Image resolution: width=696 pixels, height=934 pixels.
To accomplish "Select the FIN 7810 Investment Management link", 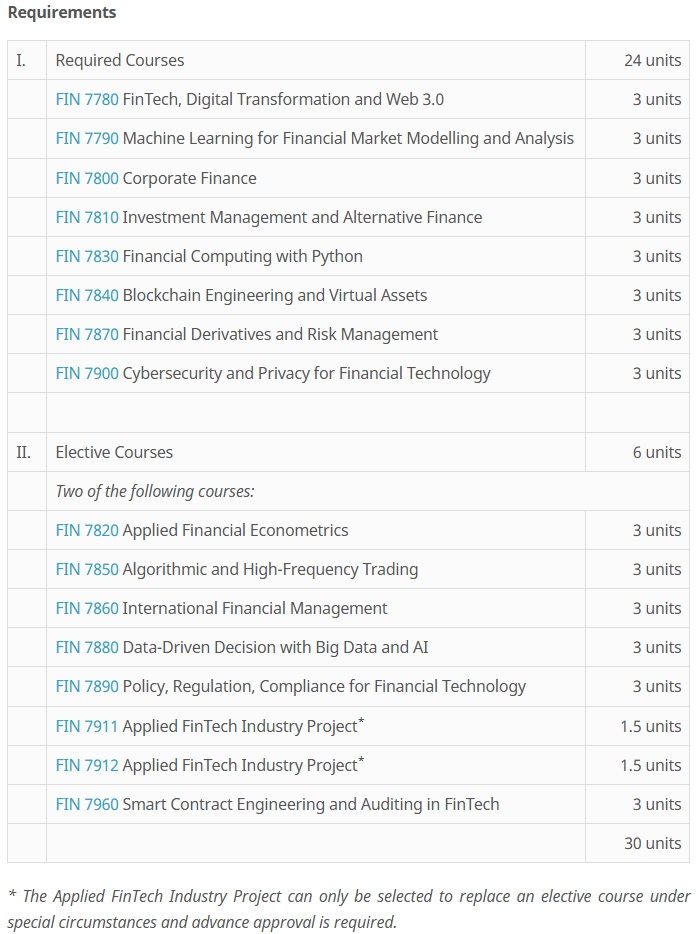I will [x=87, y=217].
